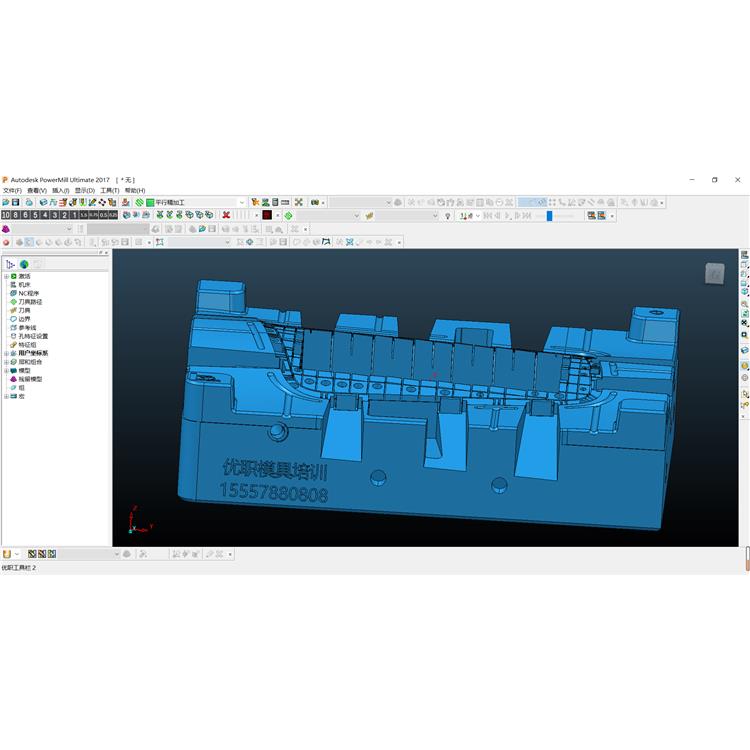Click the 0.5 numbered toolbar button

pyautogui.click(x=103, y=215)
